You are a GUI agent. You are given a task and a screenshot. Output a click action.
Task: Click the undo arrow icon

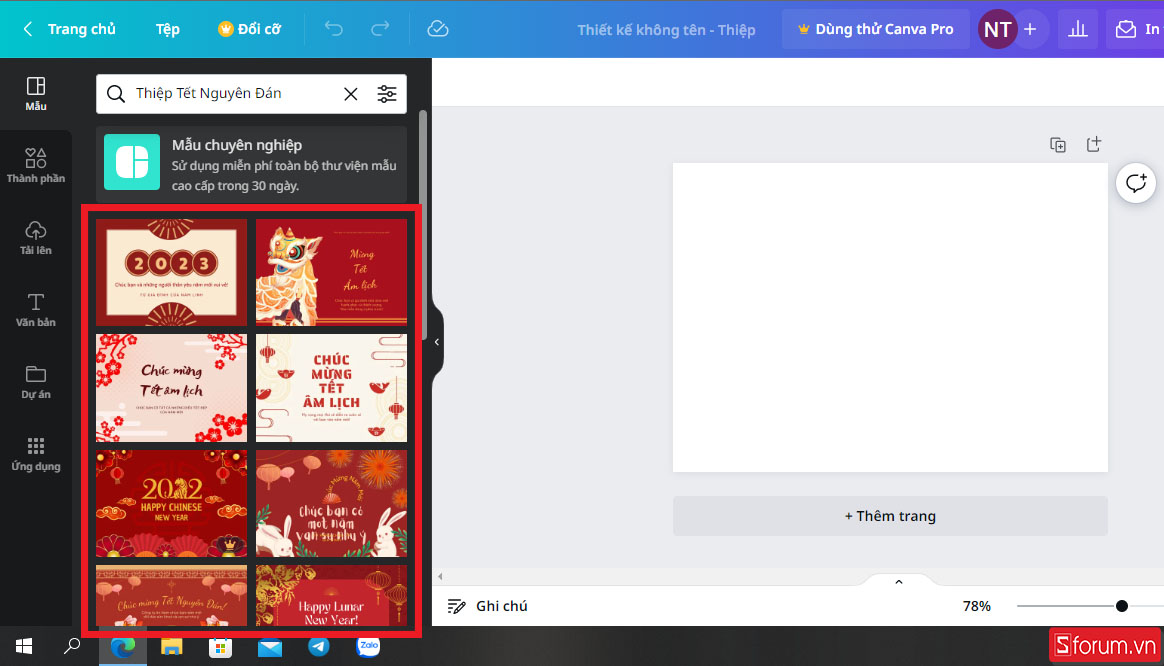click(x=334, y=29)
